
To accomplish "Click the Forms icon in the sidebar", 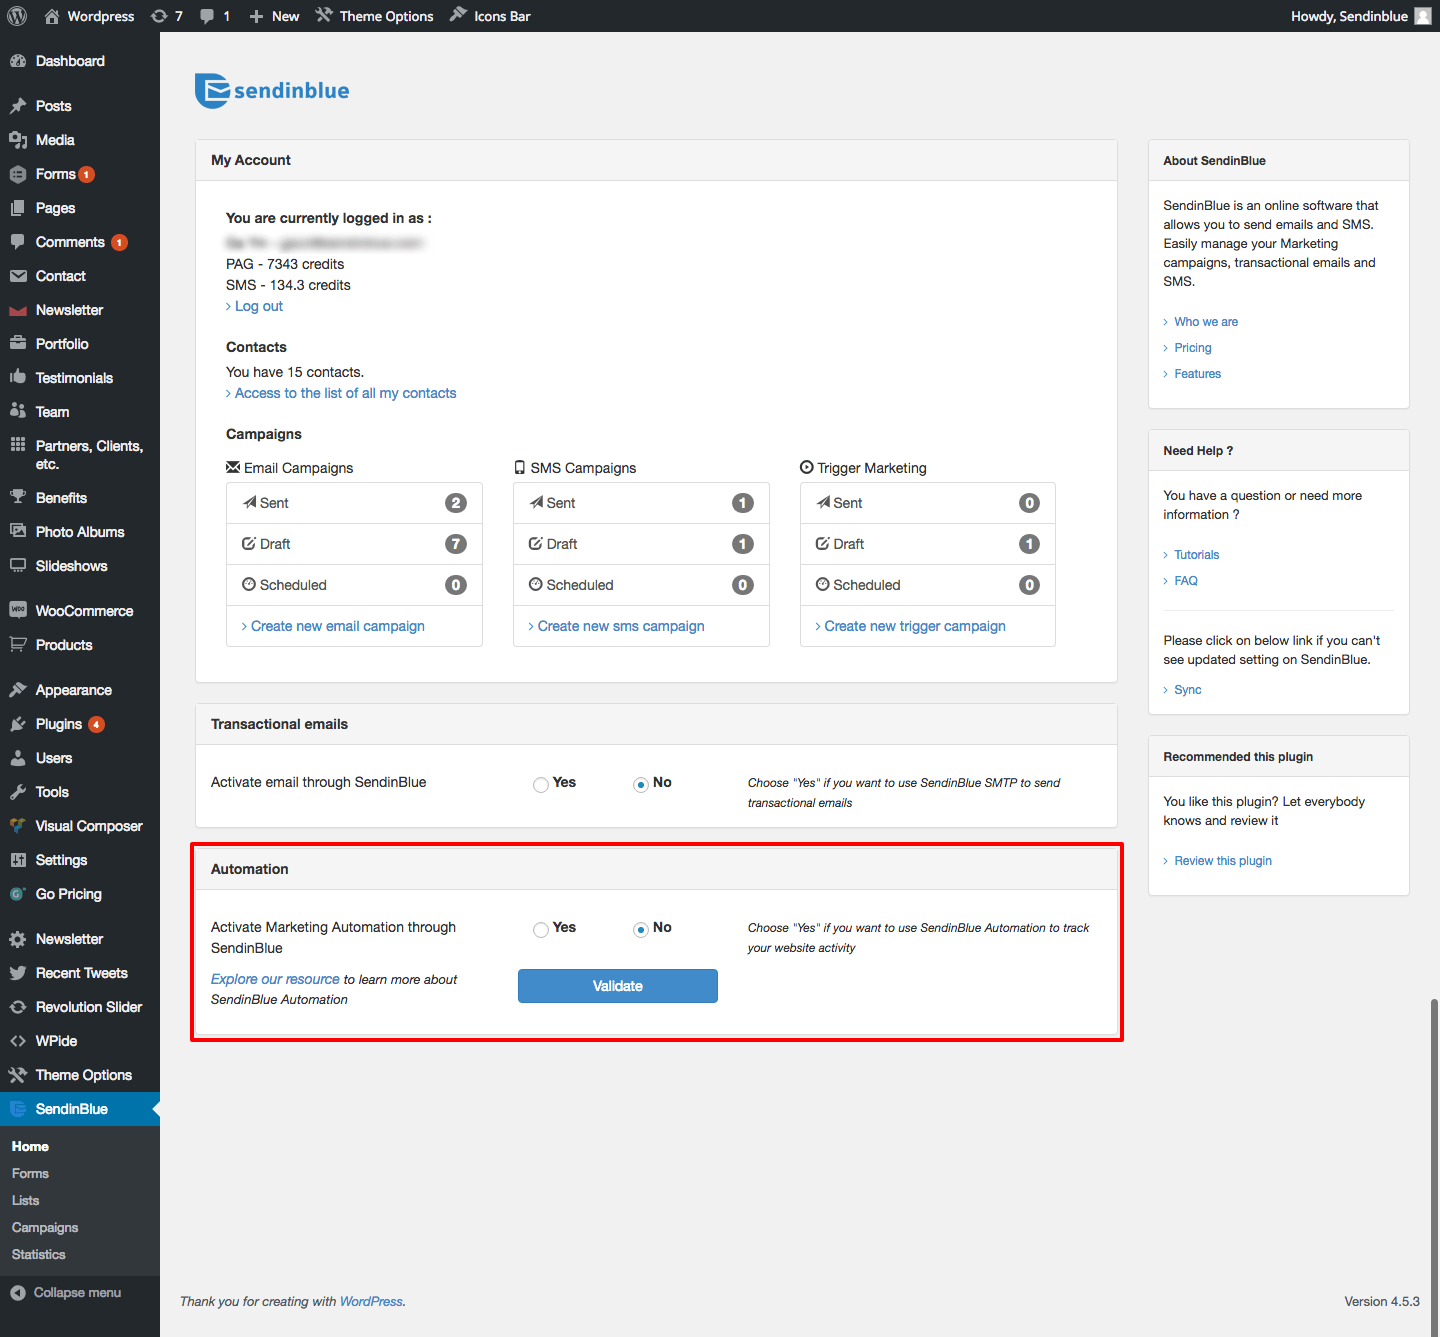I will pos(18,174).
